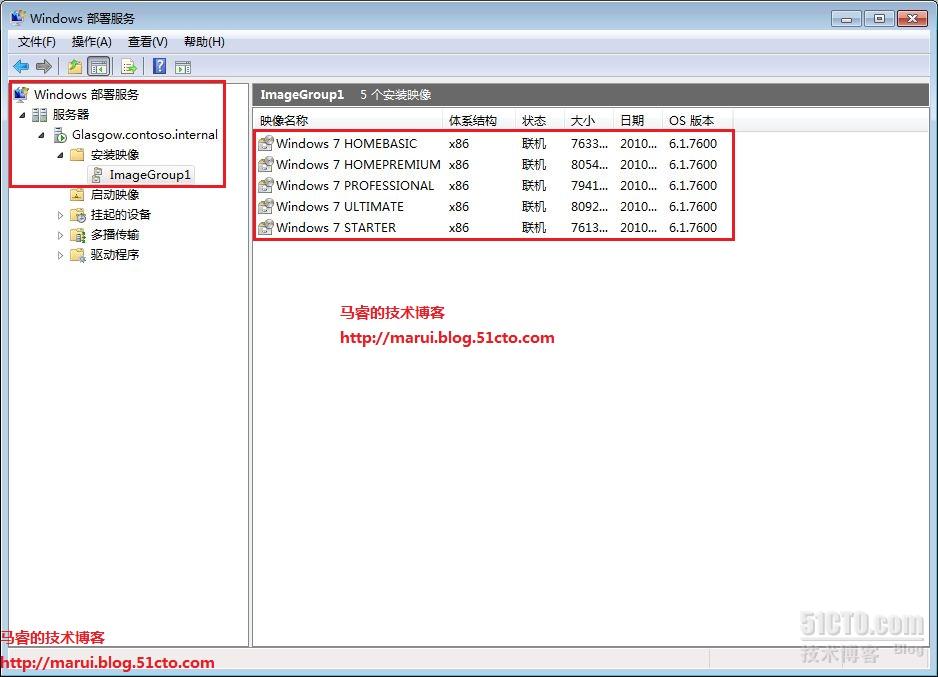Viewport: 938px width, 677px height.
Task: Sort by 大小 column header
Action: (589, 121)
